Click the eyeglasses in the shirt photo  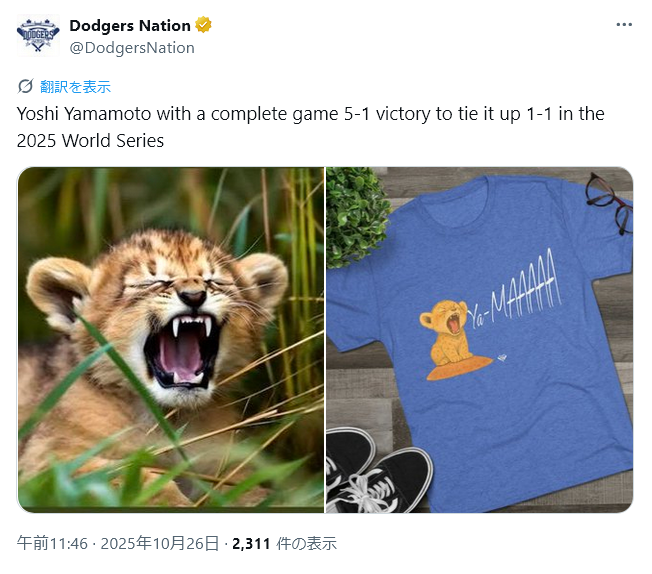(x=609, y=198)
